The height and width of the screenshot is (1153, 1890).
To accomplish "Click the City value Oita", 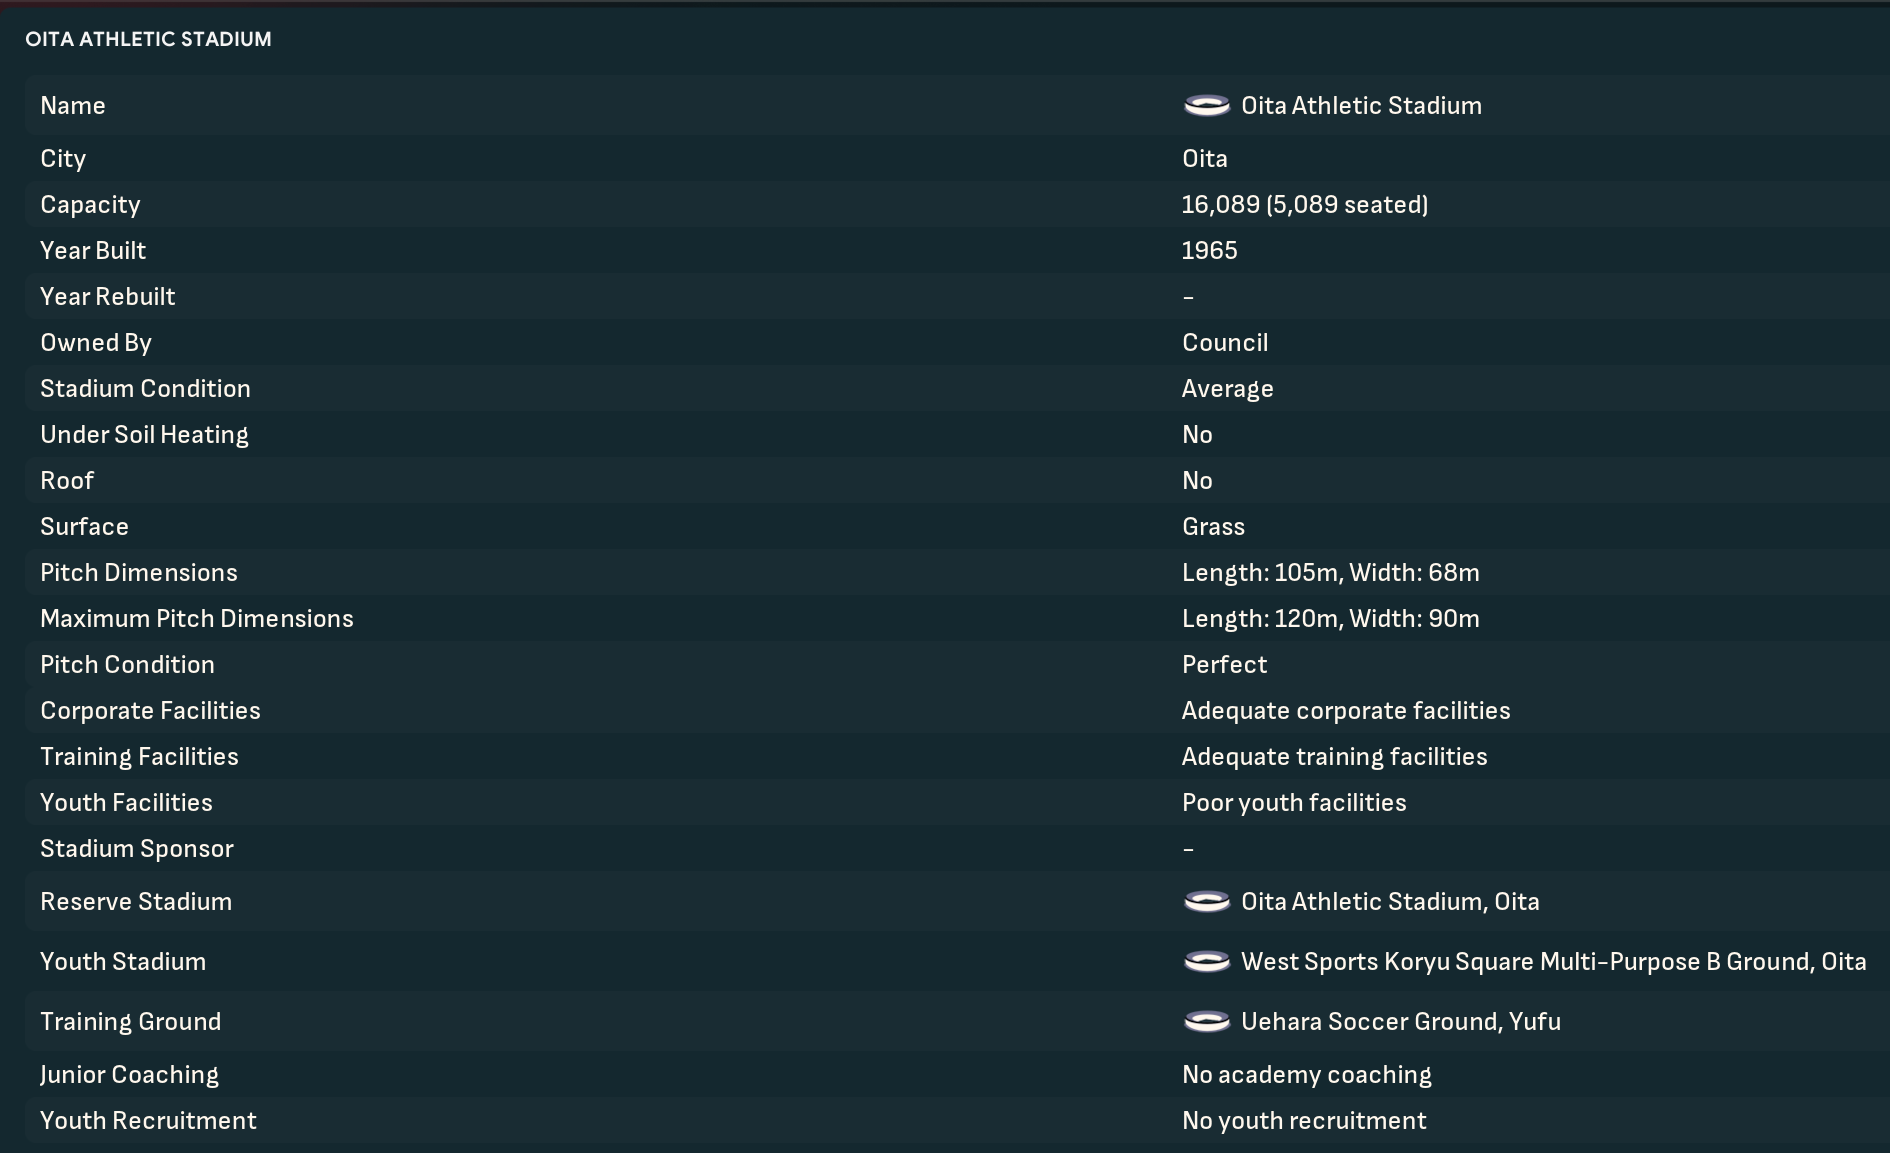I will (x=1204, y=158).
